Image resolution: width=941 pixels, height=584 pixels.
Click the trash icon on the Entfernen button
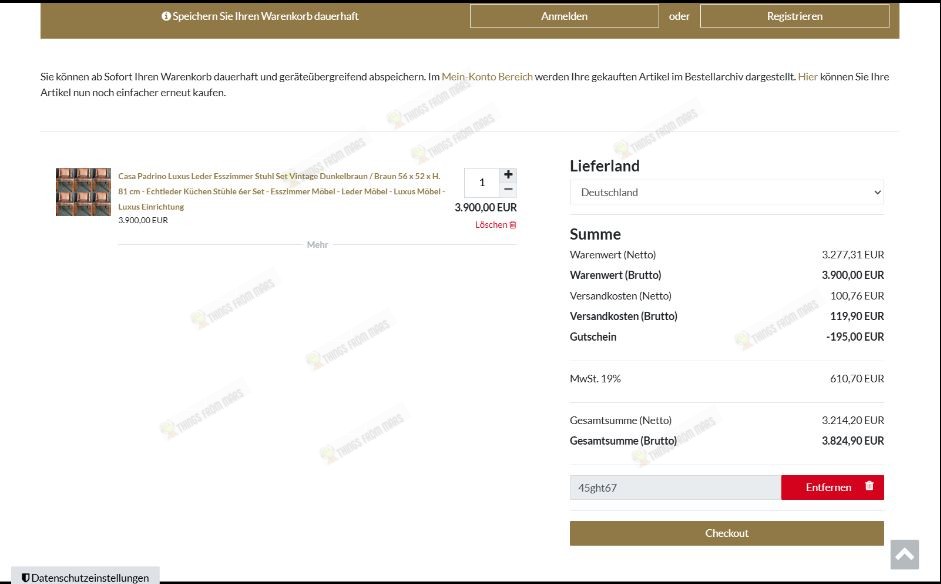pos(868,487)
